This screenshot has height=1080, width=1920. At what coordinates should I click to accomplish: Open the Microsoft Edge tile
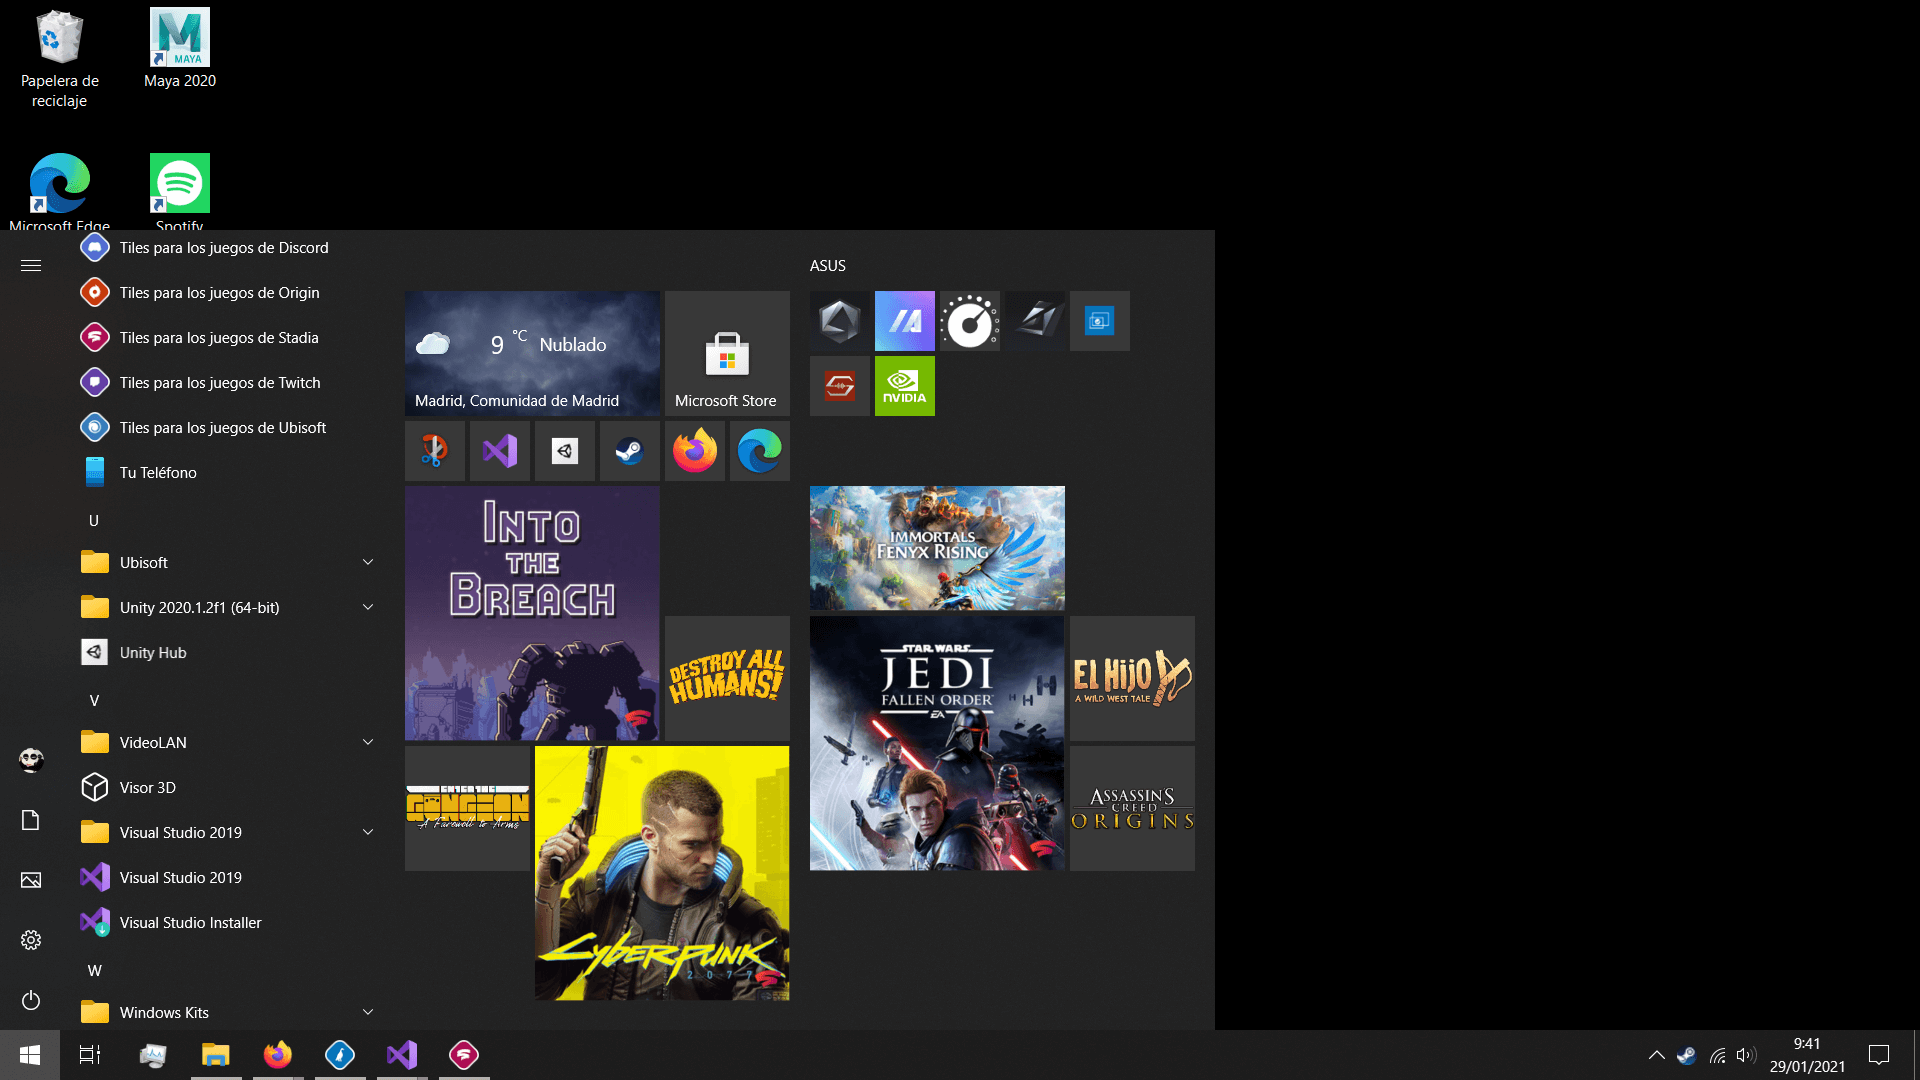[x=759, y=451]
